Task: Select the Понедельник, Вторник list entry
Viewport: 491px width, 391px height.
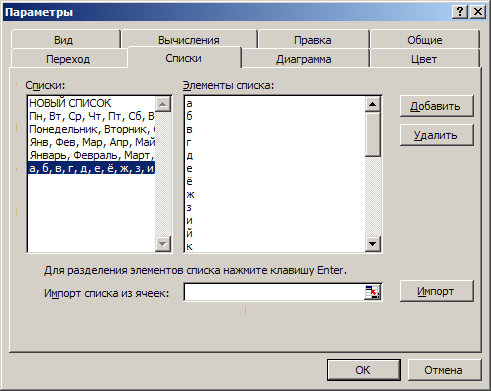Action: click(x=91, y=129)
